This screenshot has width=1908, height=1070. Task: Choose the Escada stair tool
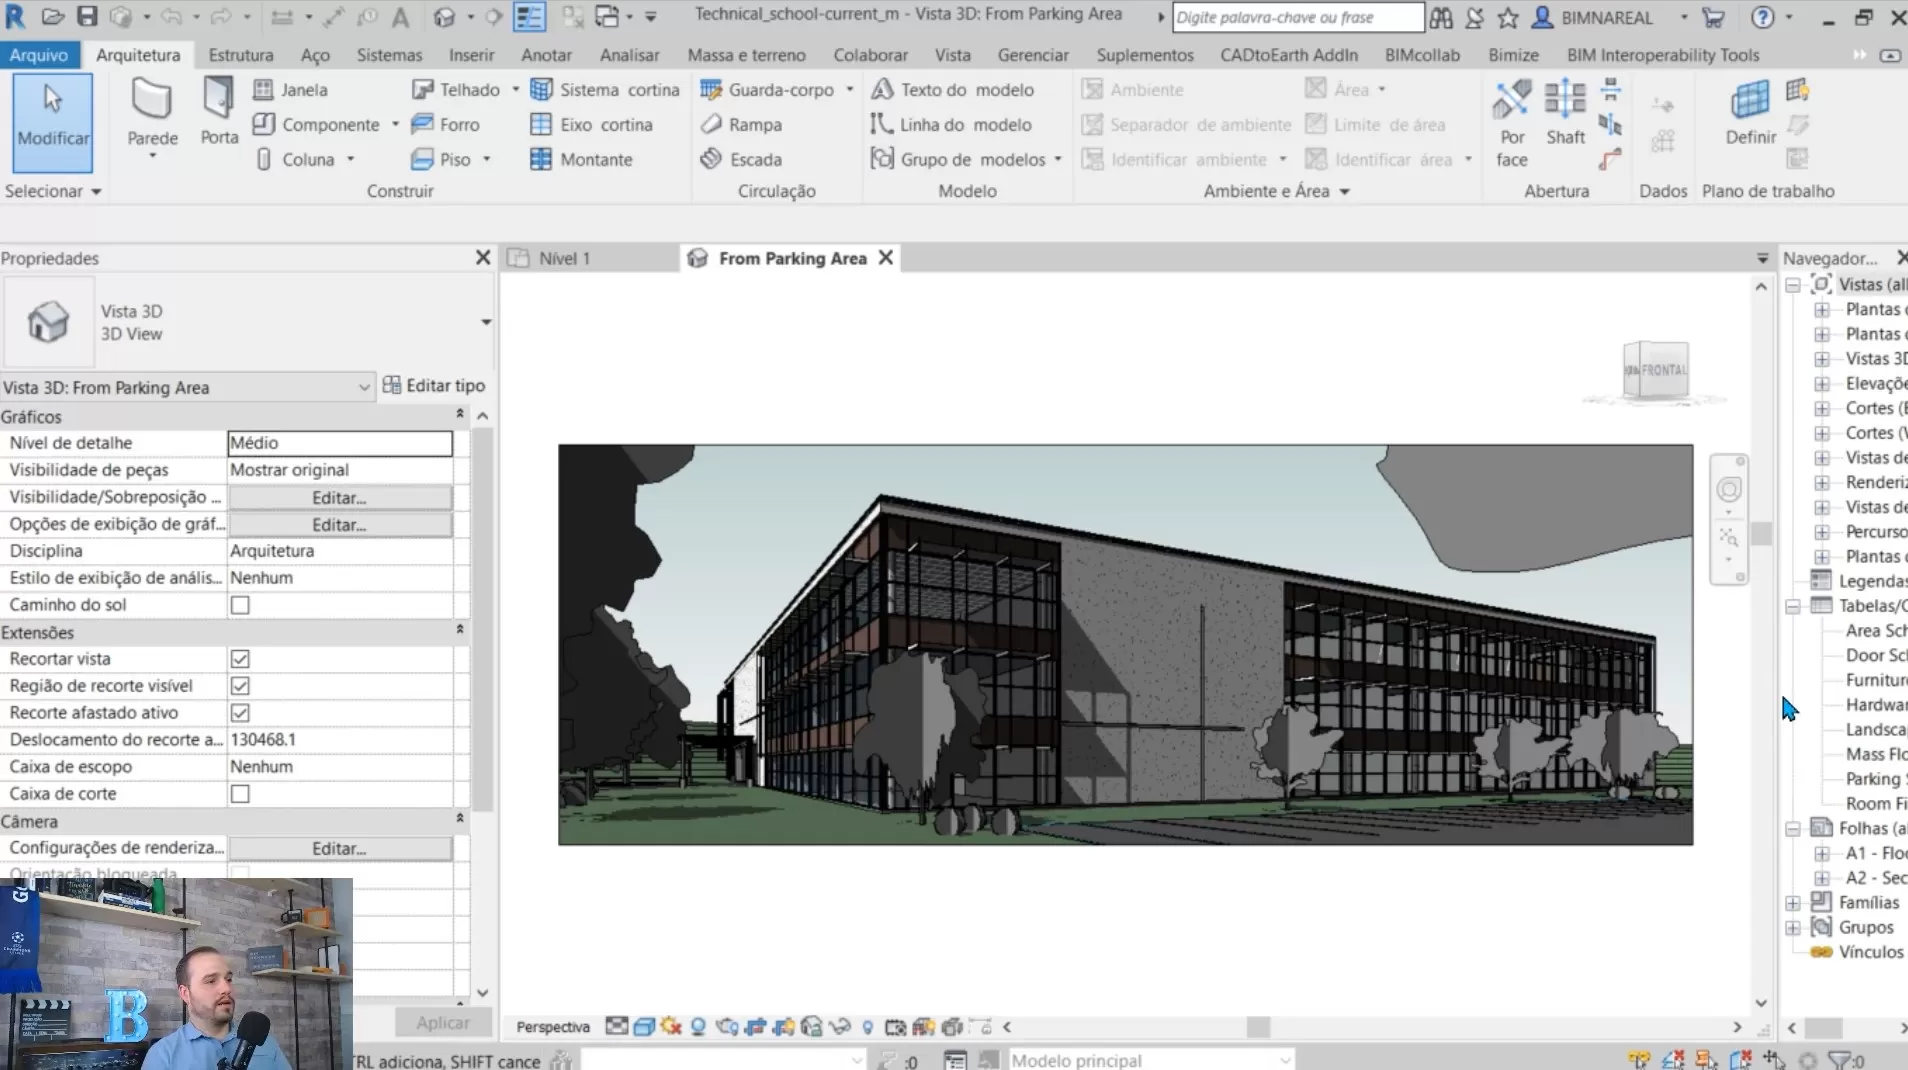pos(741,160)
